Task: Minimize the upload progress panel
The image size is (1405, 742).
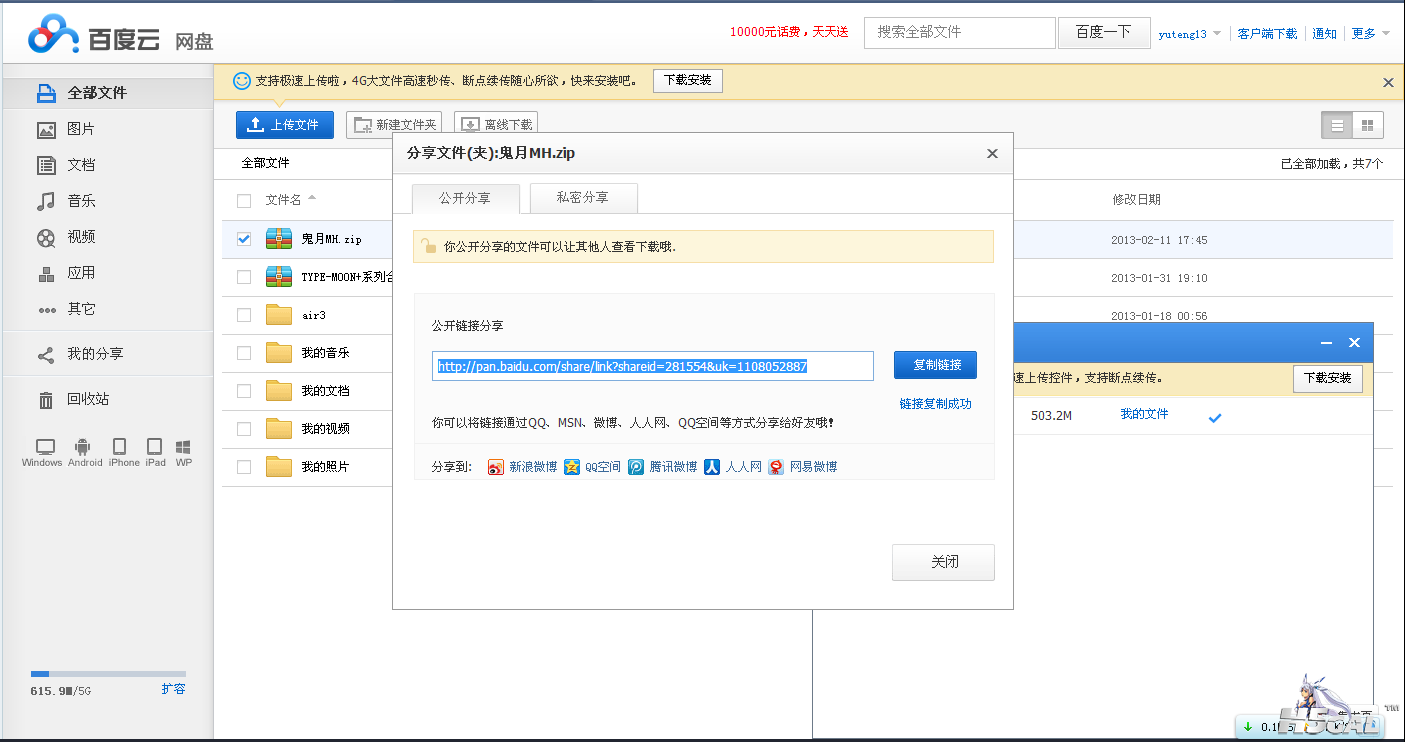Action: pos(1326,343)
